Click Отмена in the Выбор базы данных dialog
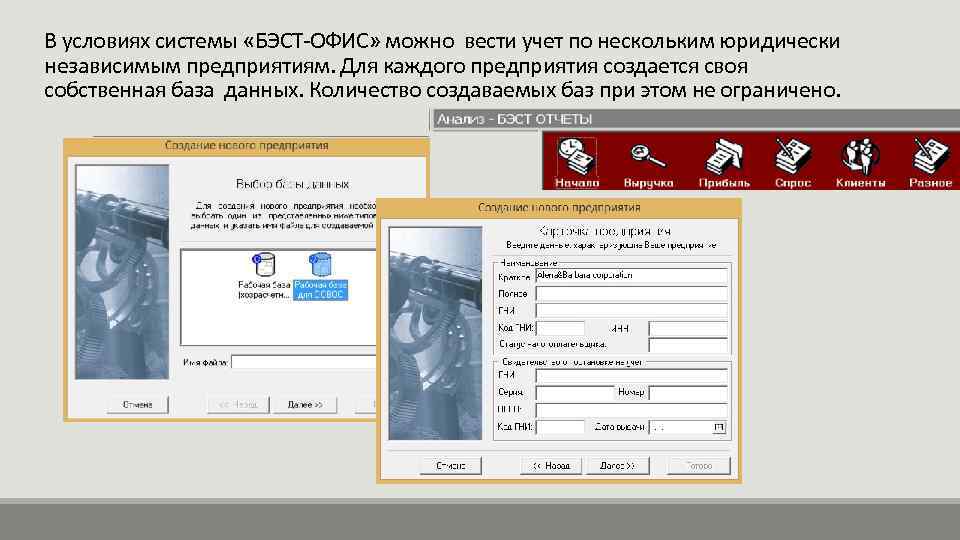 tap(137, 405)
